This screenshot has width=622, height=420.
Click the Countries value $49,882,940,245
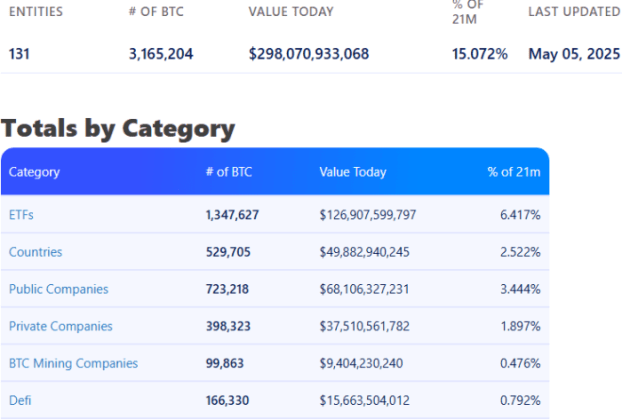[x=364, y=252]
